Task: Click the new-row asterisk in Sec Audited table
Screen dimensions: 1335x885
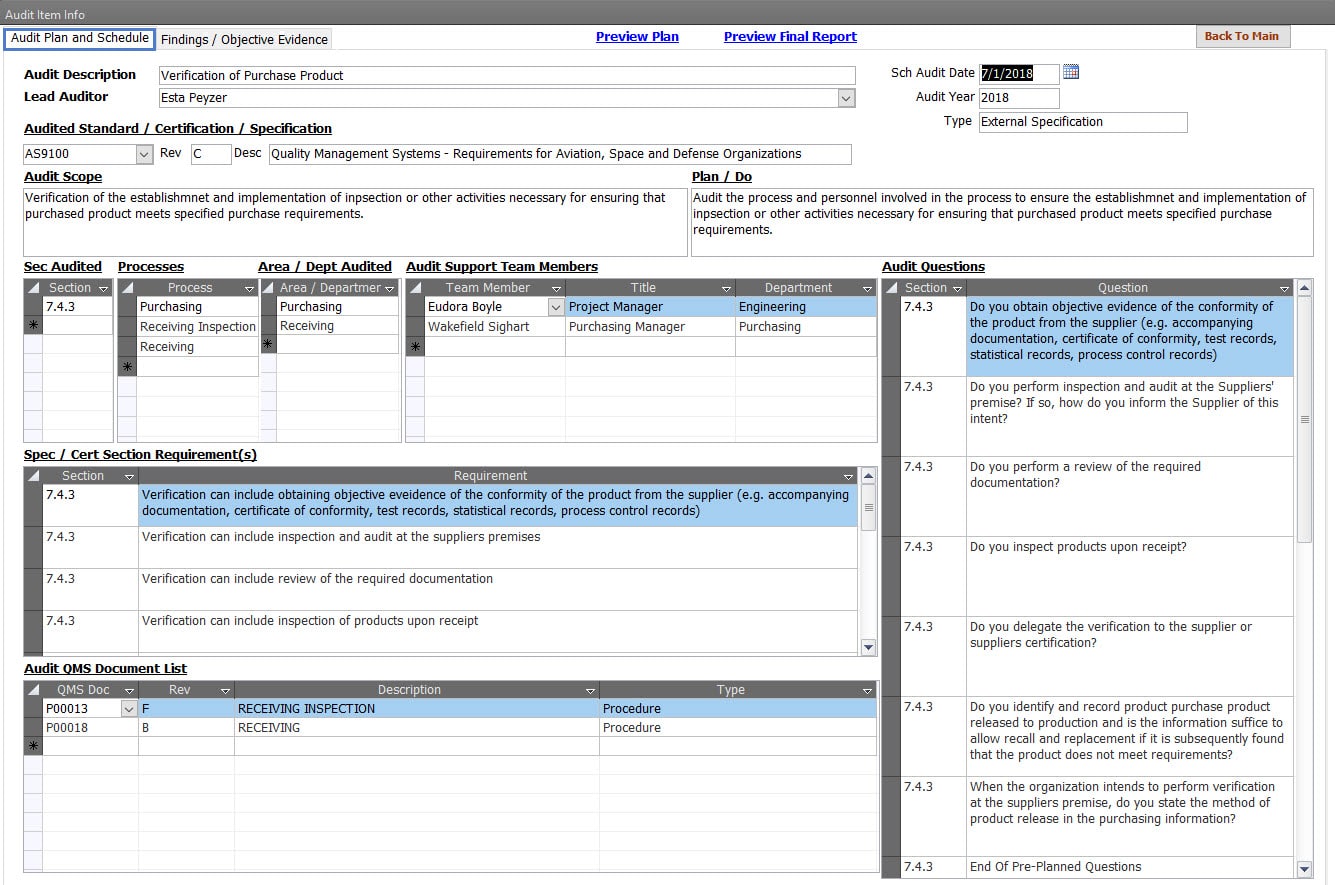Action: (x=33, y=326)
